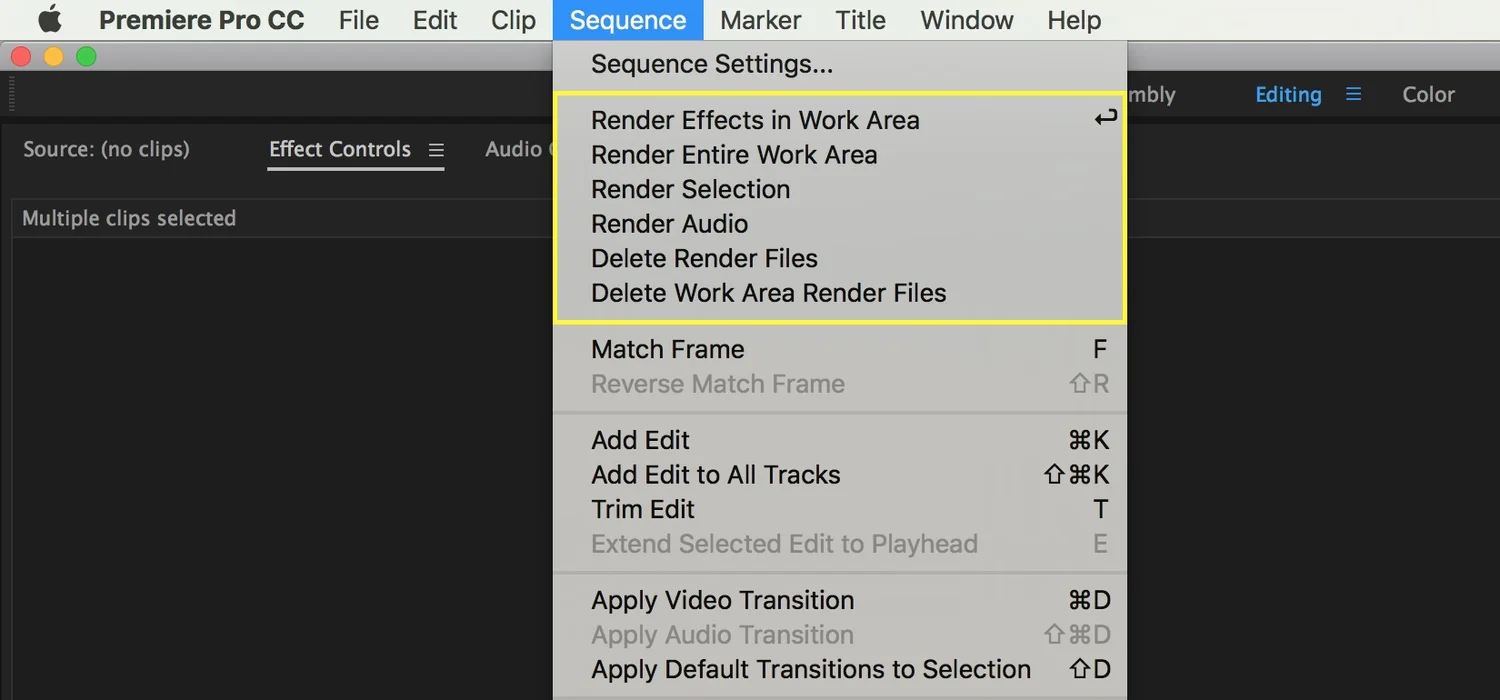Choose Delete Work Area Render Files
The height and width of the screenshot is (700, 1500).
point(840,293)
